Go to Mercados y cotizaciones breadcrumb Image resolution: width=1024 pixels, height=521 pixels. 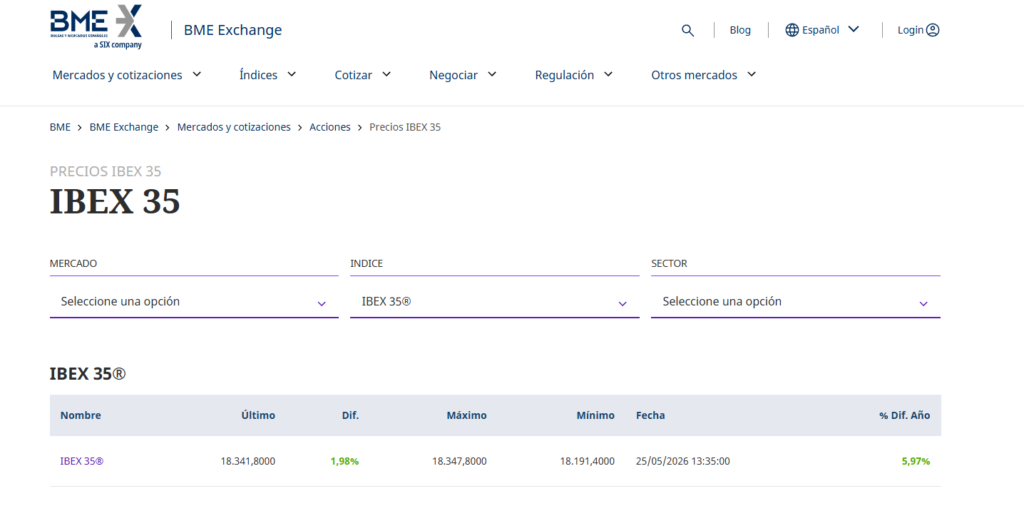tap(234, 127)
